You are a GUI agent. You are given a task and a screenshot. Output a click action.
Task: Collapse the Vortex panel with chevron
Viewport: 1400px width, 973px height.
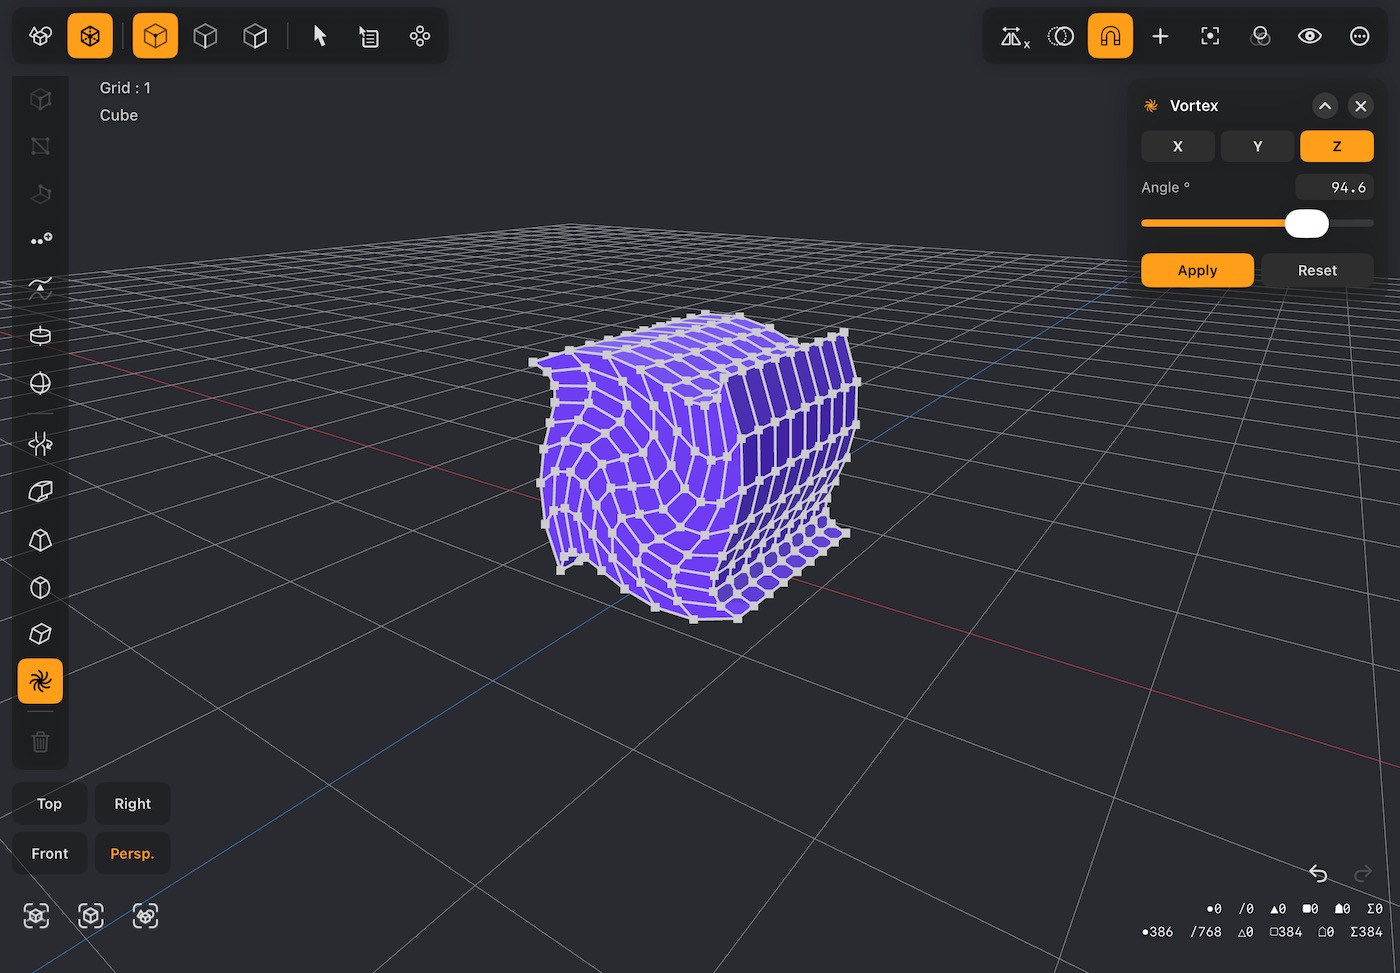[x=1325, y=106]
